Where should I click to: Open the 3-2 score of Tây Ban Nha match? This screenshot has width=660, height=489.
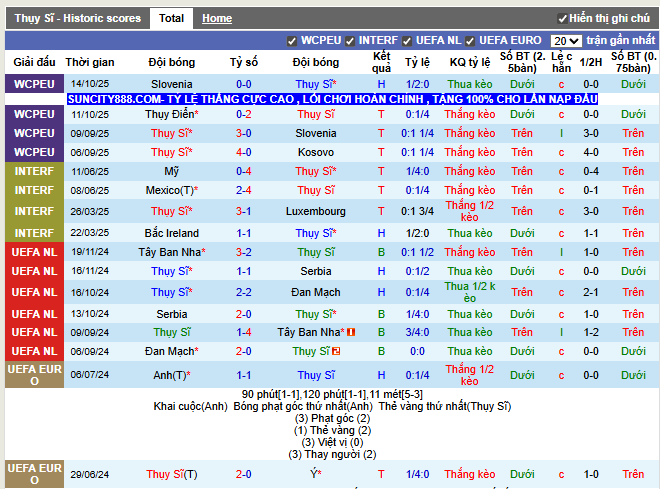pyautogui.click(x=244, y=252)
